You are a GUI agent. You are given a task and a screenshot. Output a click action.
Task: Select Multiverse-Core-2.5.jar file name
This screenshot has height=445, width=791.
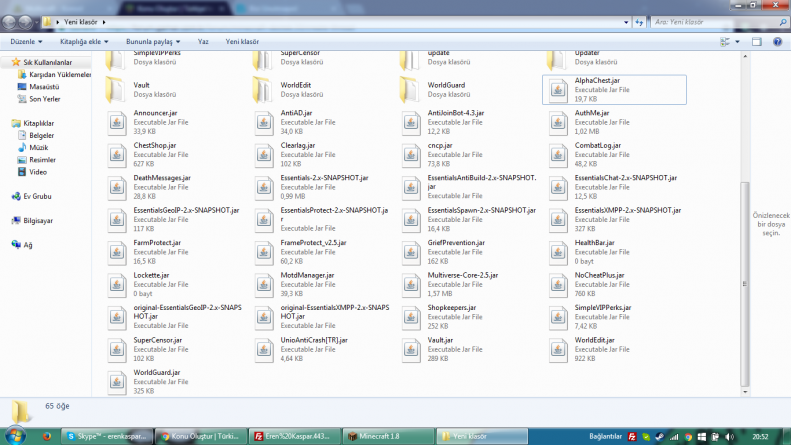tap(463, 275)
